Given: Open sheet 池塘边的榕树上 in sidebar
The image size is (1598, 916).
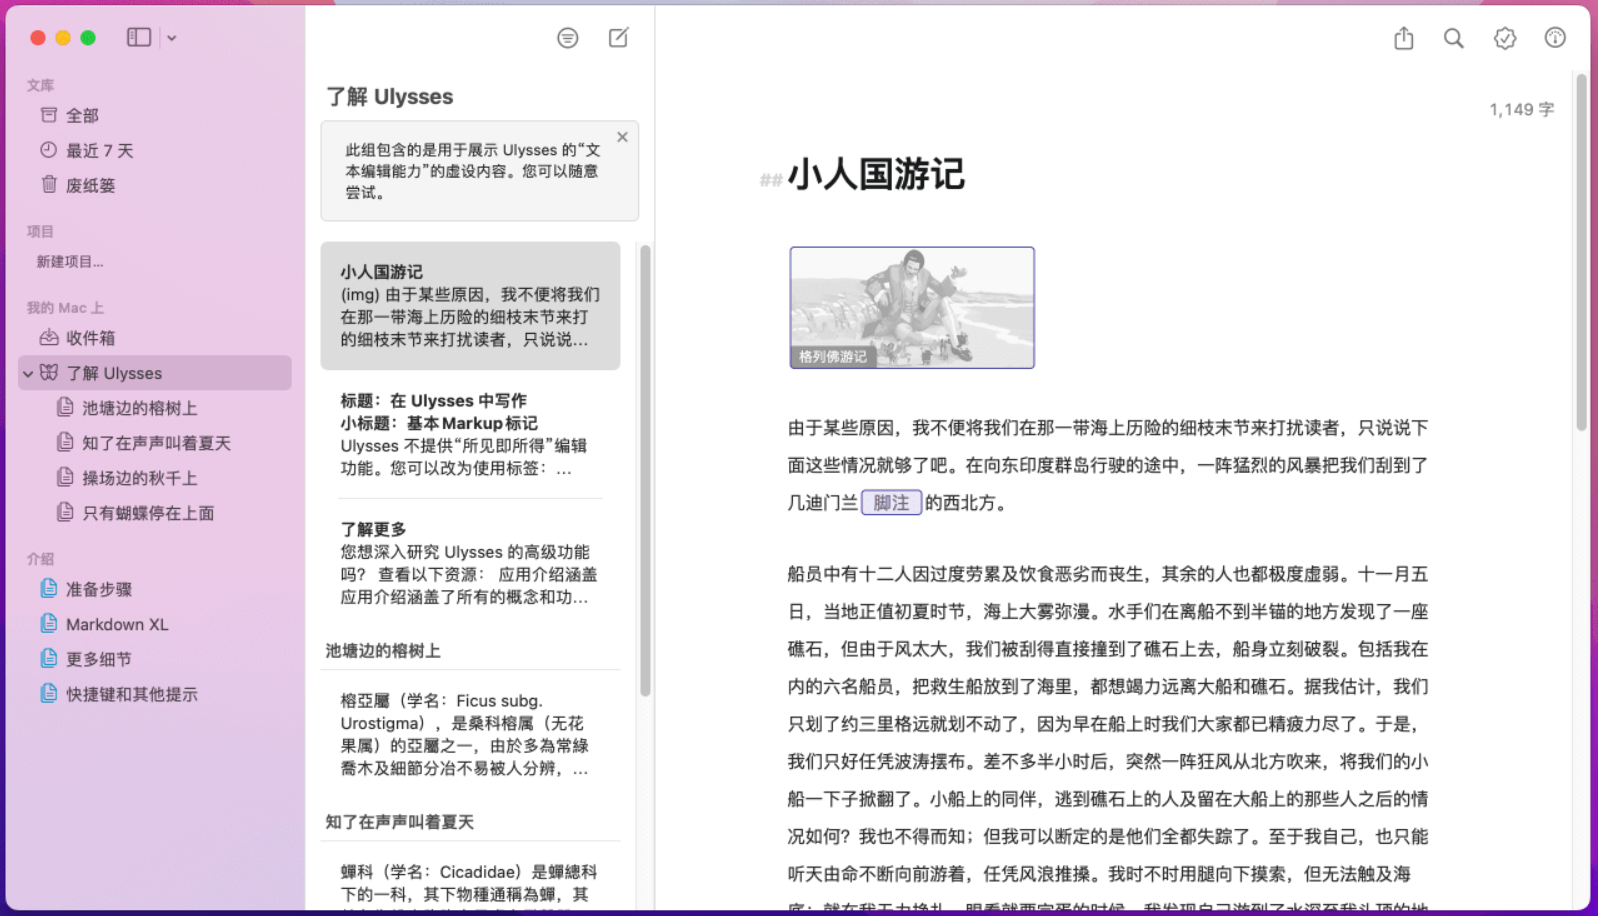Looking at the screenshot, I should 155,408.
